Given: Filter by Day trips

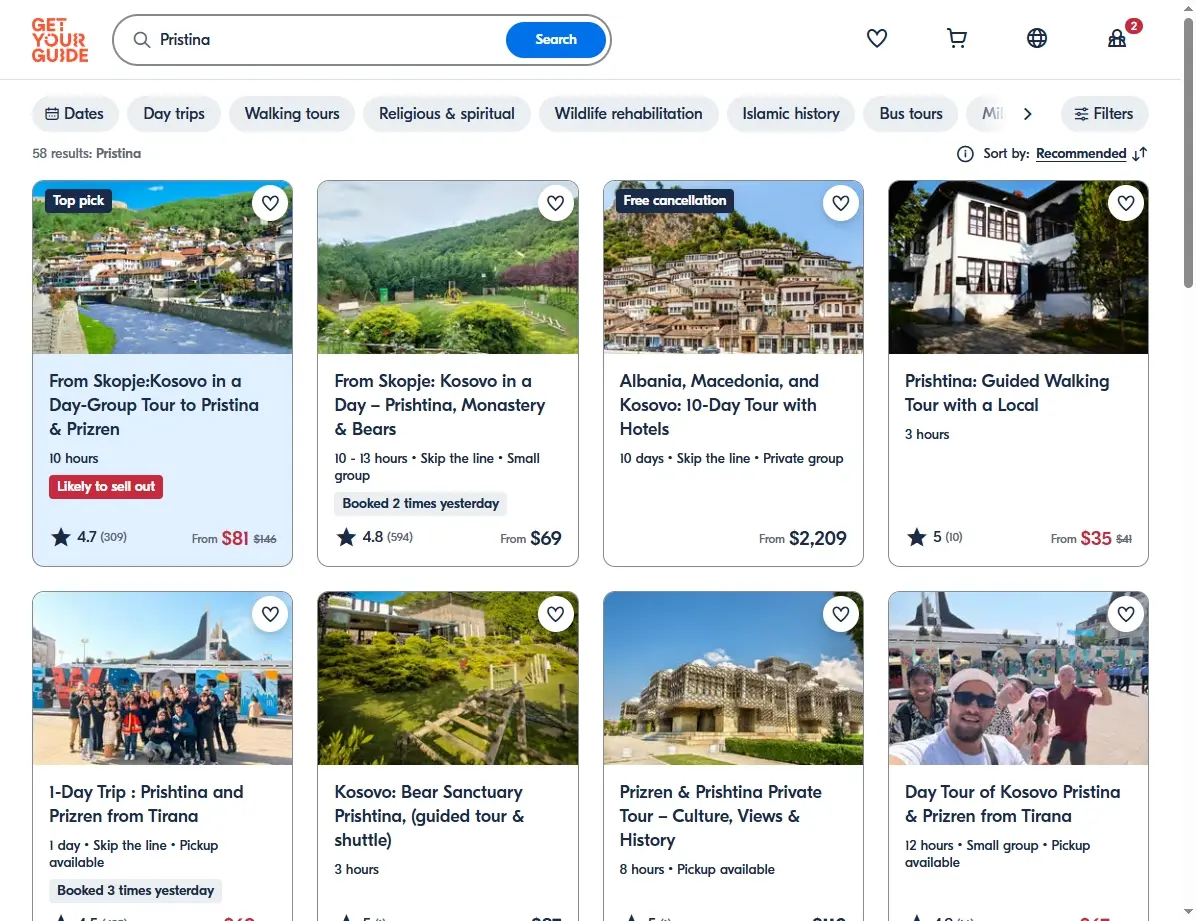Looking at the screenshot, I should click(174, 114).
